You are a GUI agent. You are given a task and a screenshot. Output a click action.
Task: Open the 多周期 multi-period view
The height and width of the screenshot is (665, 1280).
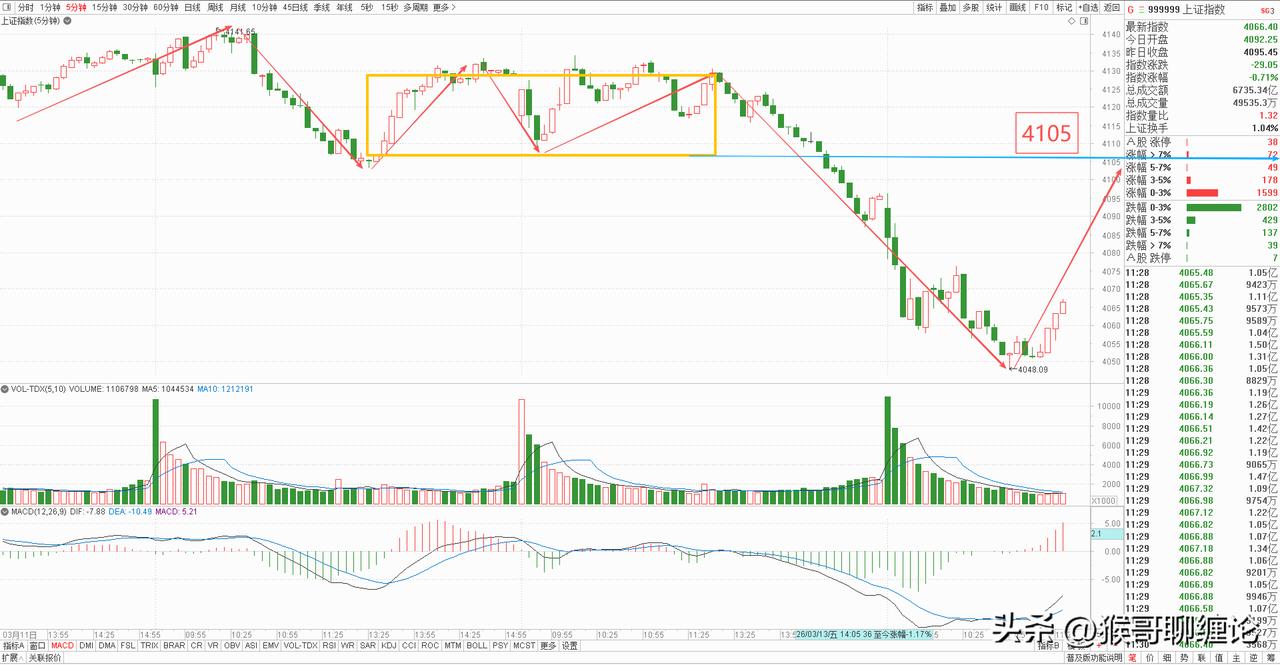pos(415,7)
